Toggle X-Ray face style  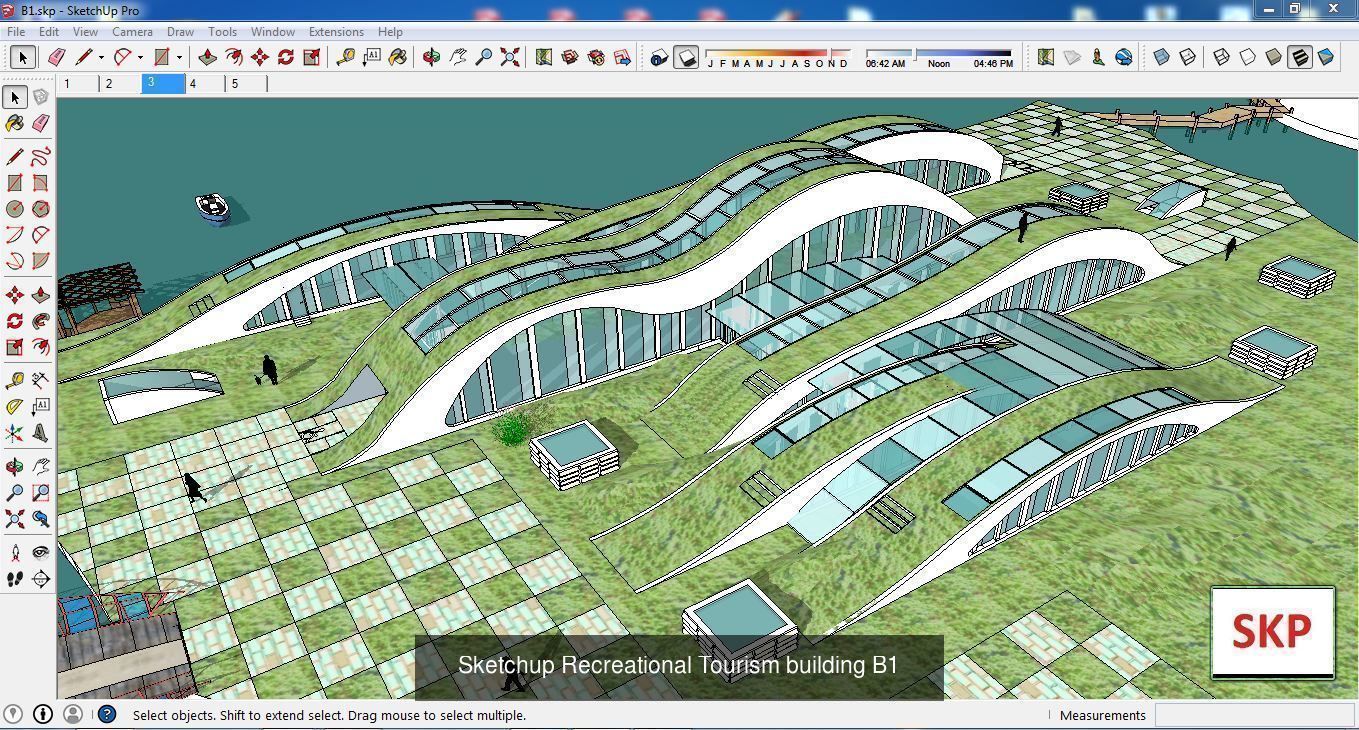[x=1161, y=57]
